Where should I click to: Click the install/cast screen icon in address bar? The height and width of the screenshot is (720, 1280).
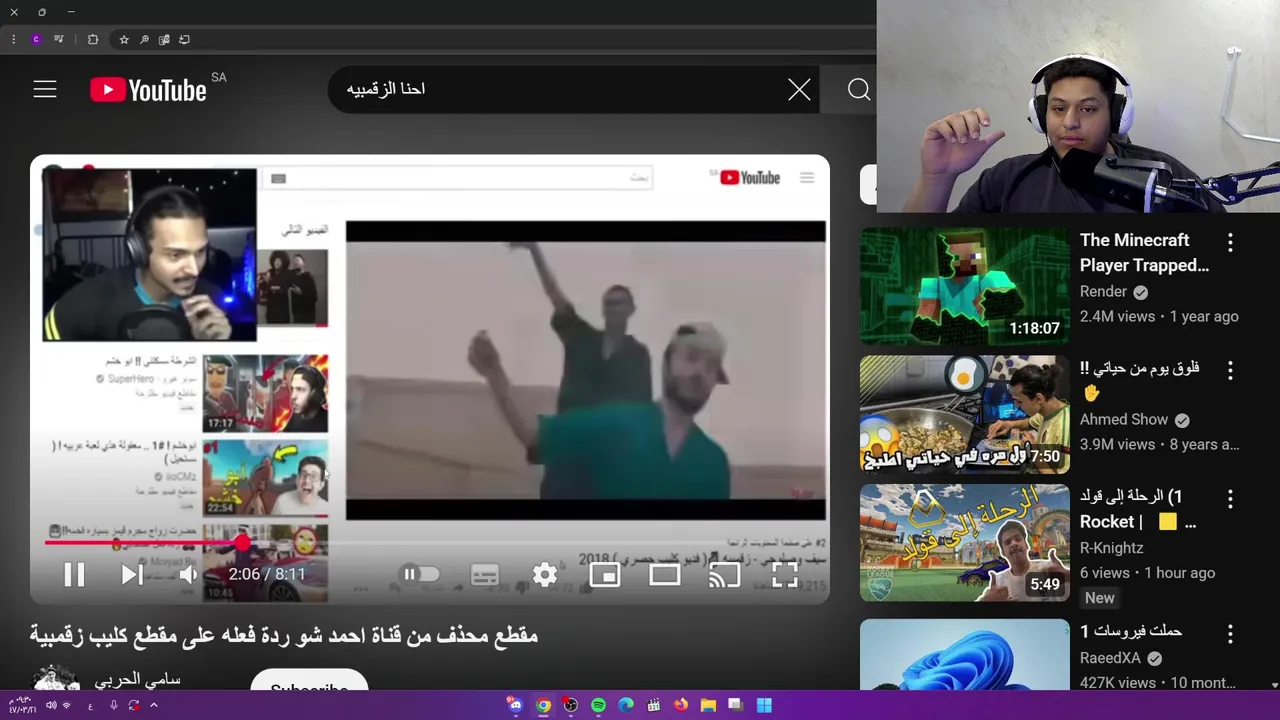tap(184, 40)
